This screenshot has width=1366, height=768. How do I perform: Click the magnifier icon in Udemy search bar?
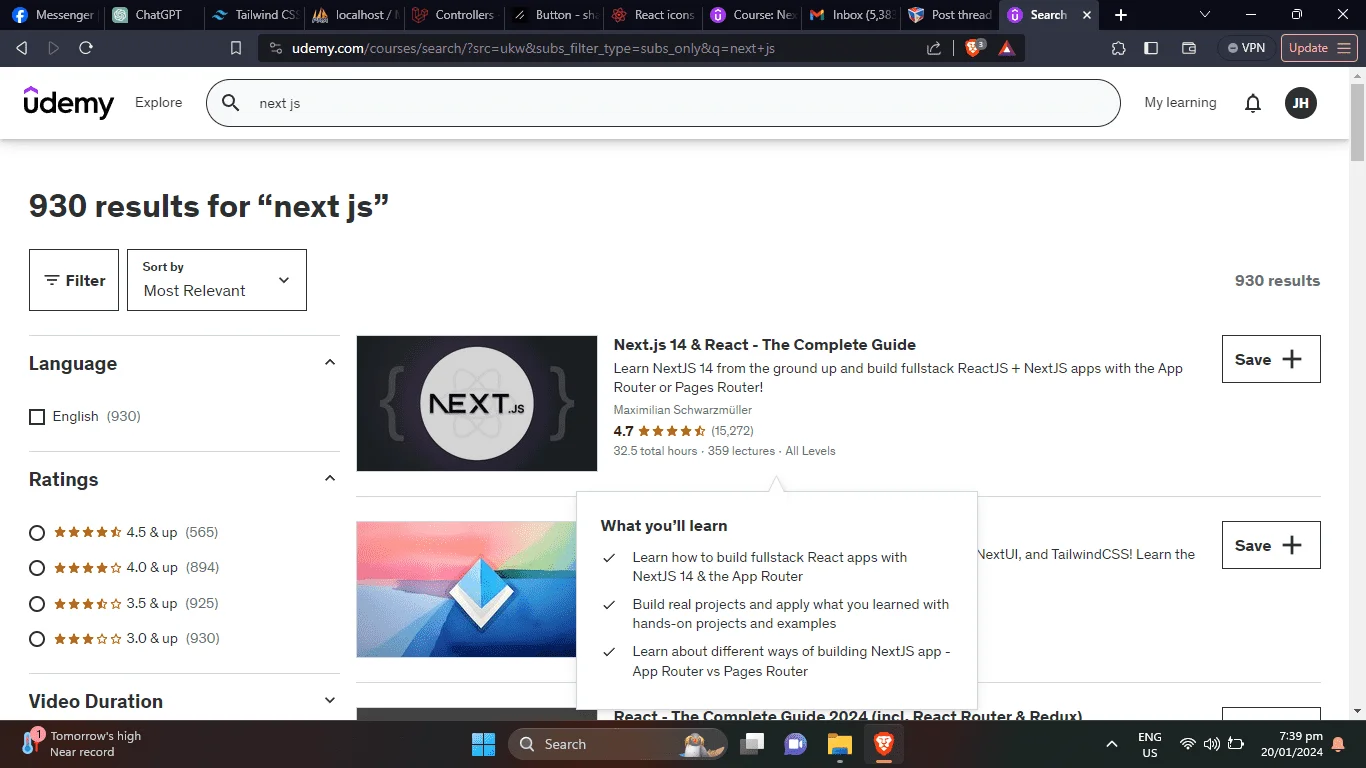pyautogui.click(x=231, y=103)
